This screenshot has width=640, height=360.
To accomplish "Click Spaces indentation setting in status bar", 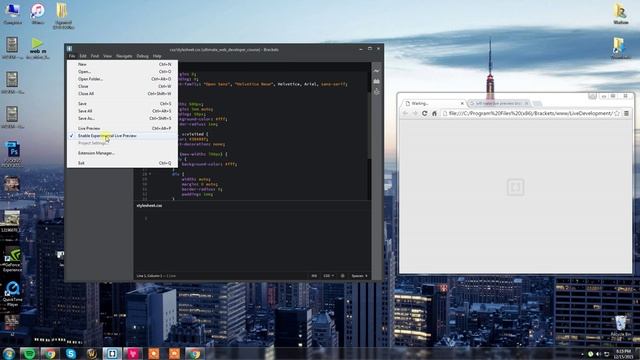I will pyautogui.click(x=360, y=276).
